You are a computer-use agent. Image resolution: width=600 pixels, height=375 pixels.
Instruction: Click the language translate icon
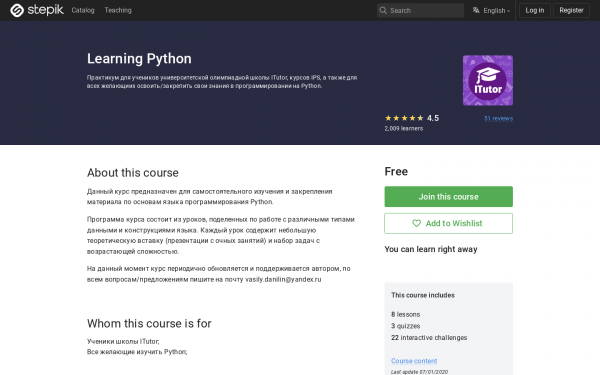pos(476,10)
